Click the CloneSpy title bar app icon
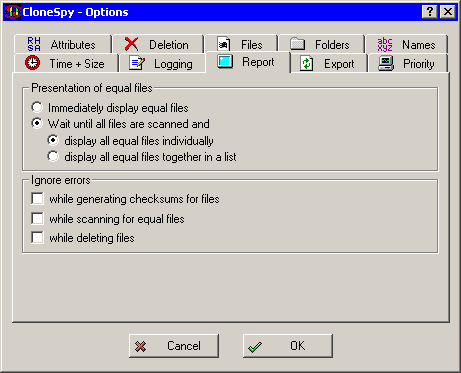 pos(13,12)
